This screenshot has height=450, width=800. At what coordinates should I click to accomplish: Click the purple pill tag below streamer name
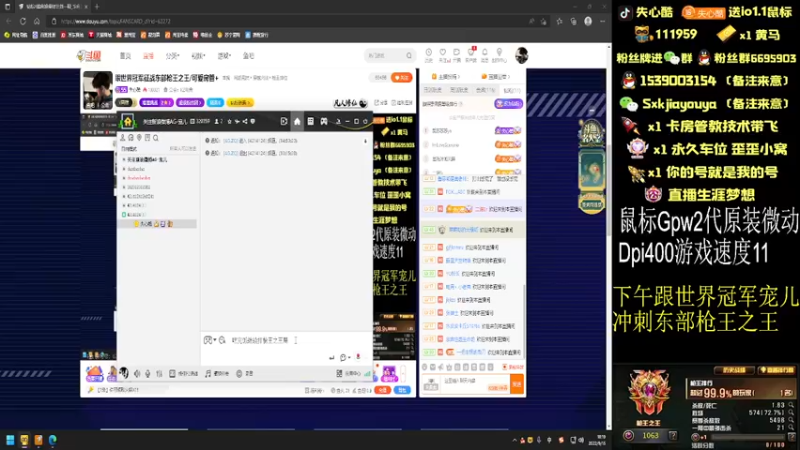[156, 103]
